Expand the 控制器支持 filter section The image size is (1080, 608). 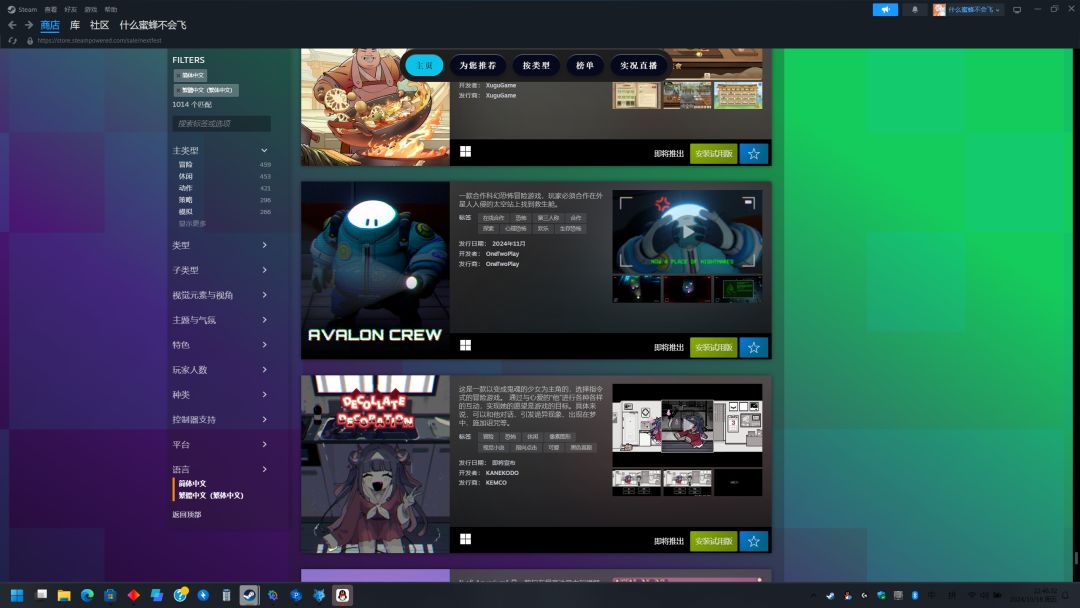click(x=221, y=419)
